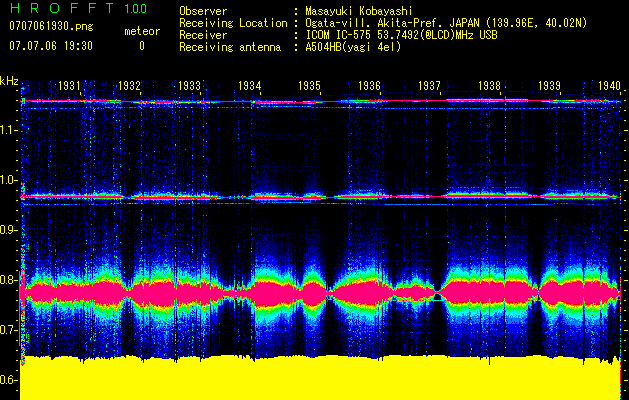Image resolution: width=629 pixels, height=400 pixels.
Task: Click the meteor count value 0
Action: click(x=141, y=46)
